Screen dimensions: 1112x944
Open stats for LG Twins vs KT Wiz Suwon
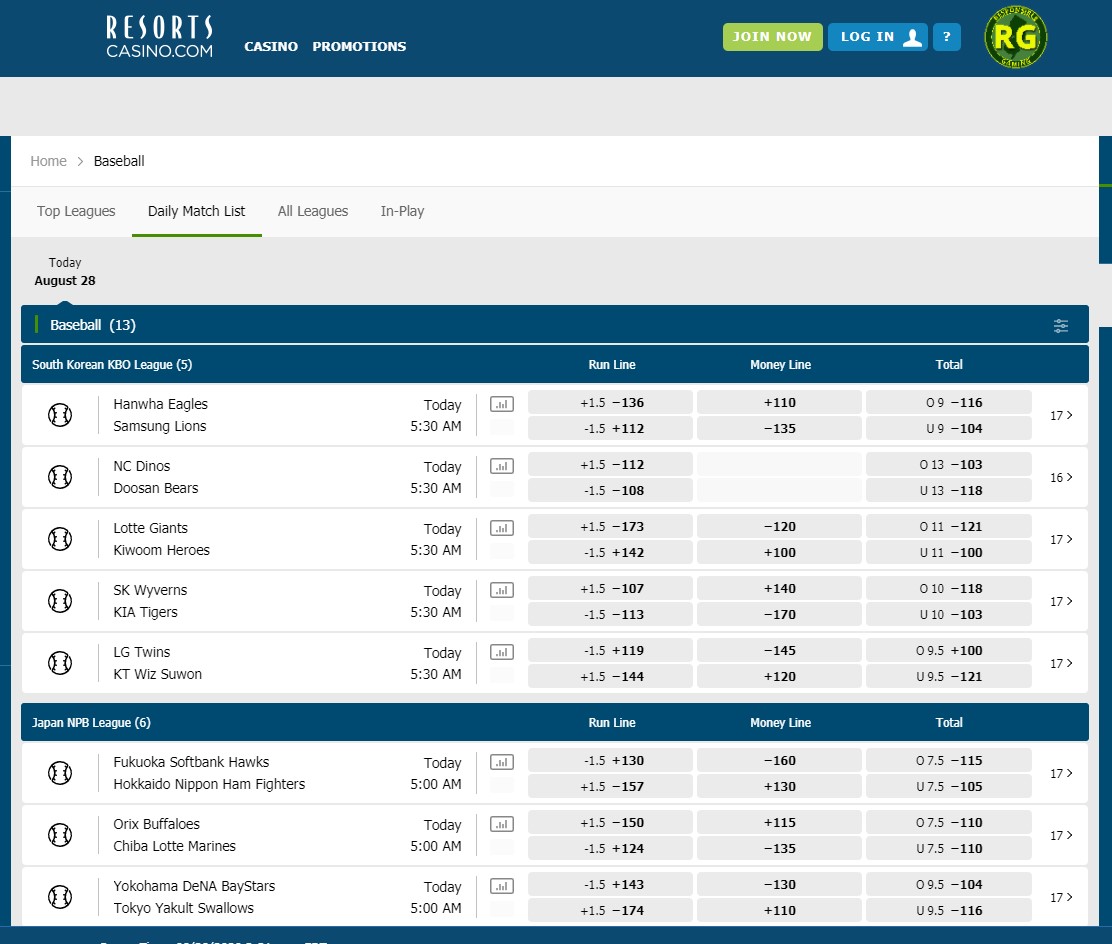pyautogui.click(x=502, y=652)
